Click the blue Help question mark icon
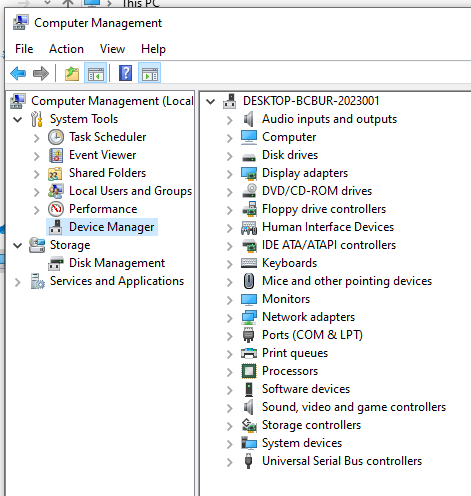 coord(125,73)
